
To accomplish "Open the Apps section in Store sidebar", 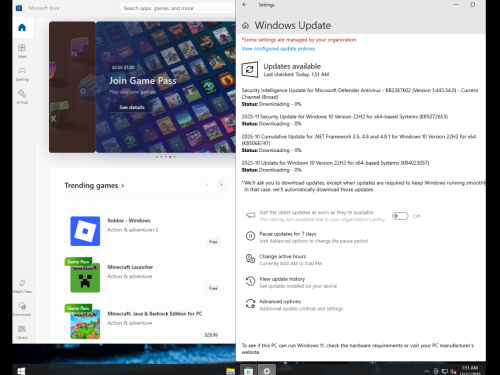I will coord(22,51).
